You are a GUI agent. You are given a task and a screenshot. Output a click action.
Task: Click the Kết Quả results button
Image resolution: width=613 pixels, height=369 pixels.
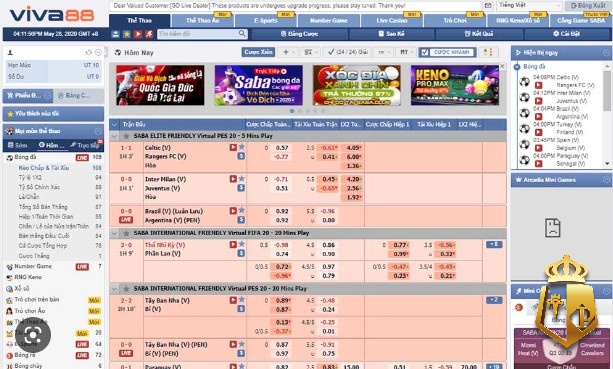pos(479,34)
